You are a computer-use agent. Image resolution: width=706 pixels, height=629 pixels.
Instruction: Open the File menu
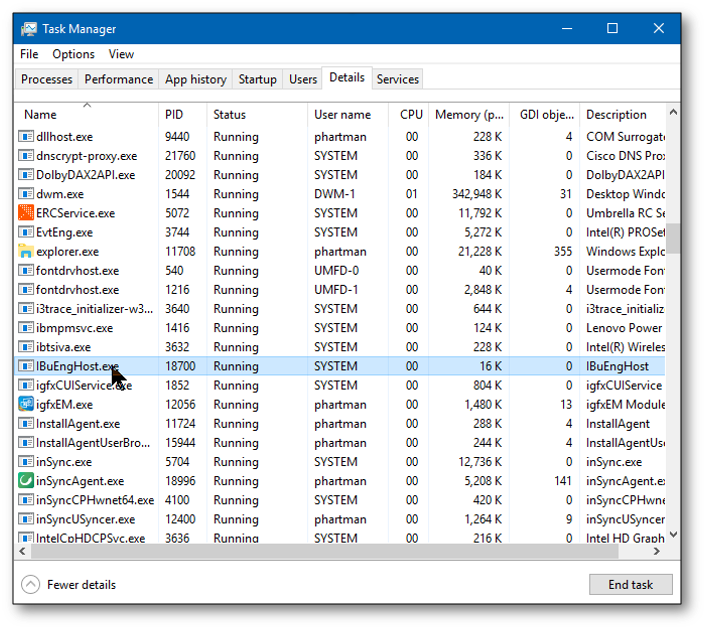[29, 54]
